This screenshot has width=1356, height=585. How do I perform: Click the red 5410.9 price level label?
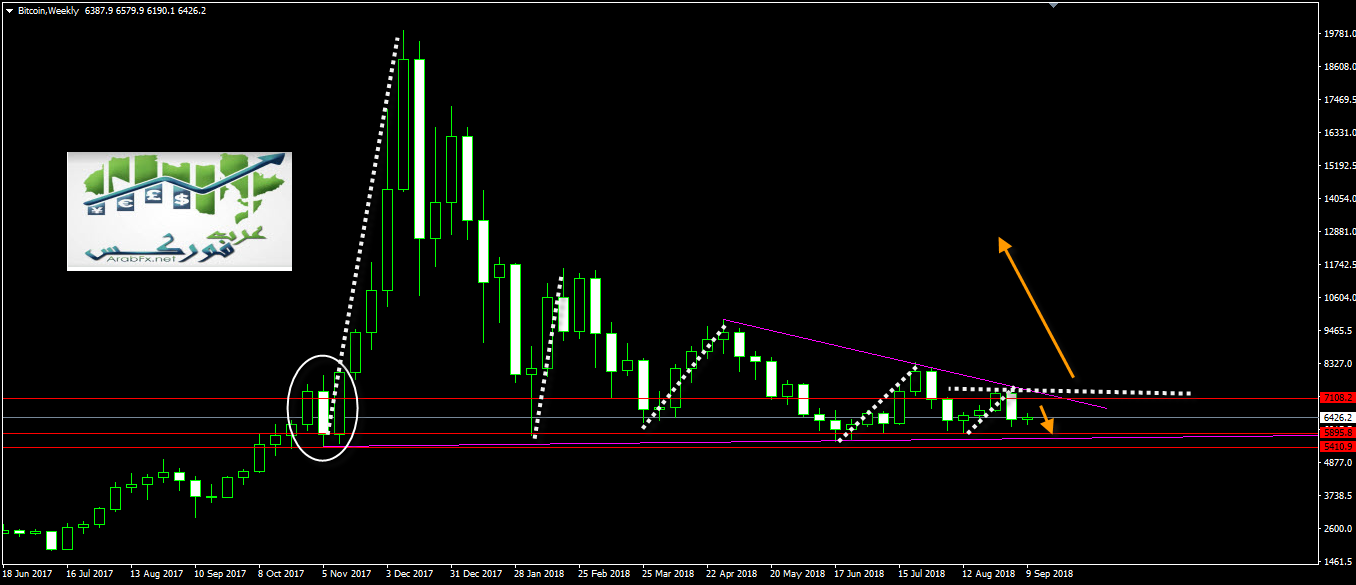(x=1337, y=446)
